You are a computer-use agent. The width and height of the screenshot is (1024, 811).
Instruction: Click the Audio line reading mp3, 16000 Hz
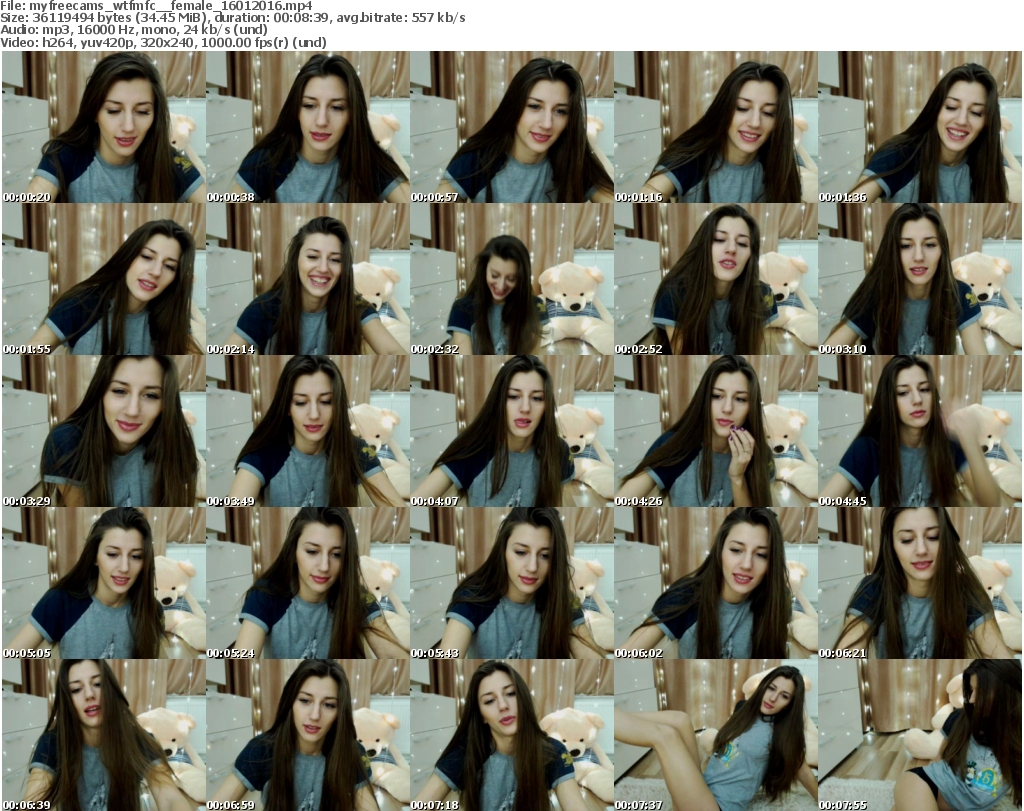[x=135, y=29]
